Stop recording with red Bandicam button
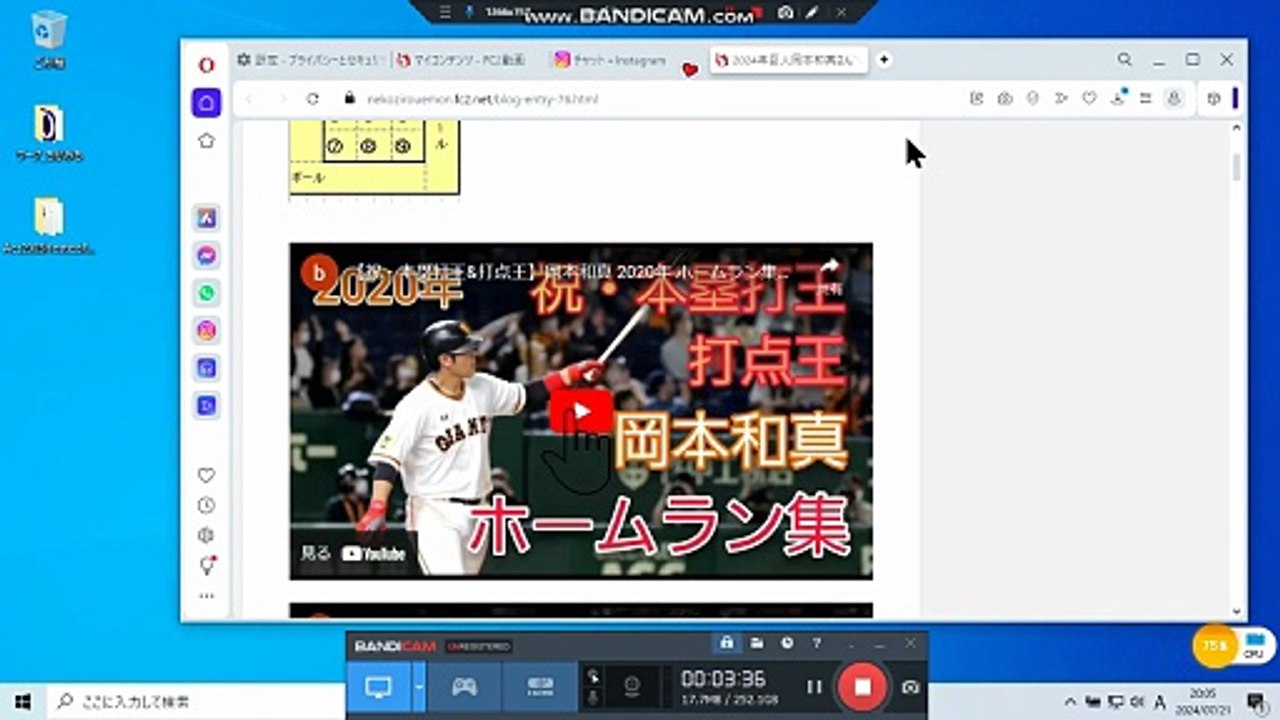 (x=863, y=687)
